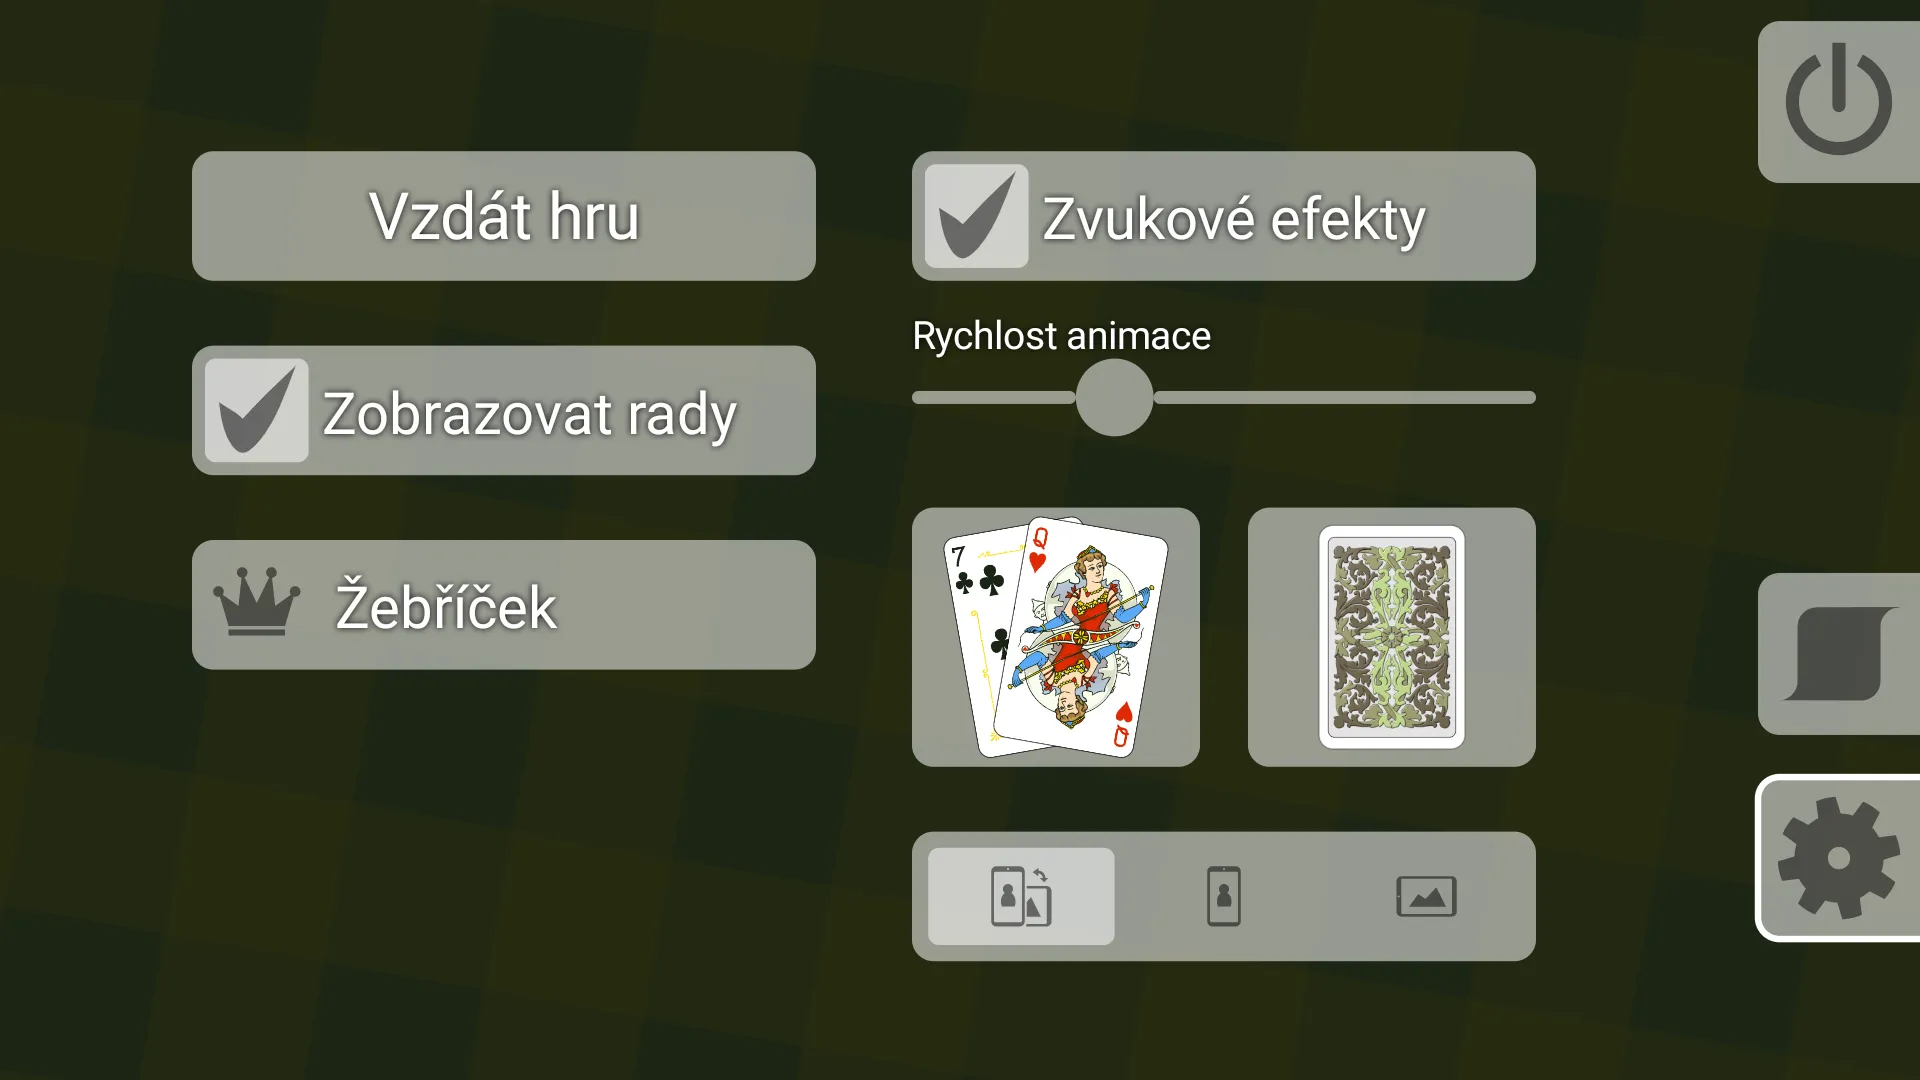Click the landscape background icon
The image size is (1920, 1080).
tap(1423, 897)
